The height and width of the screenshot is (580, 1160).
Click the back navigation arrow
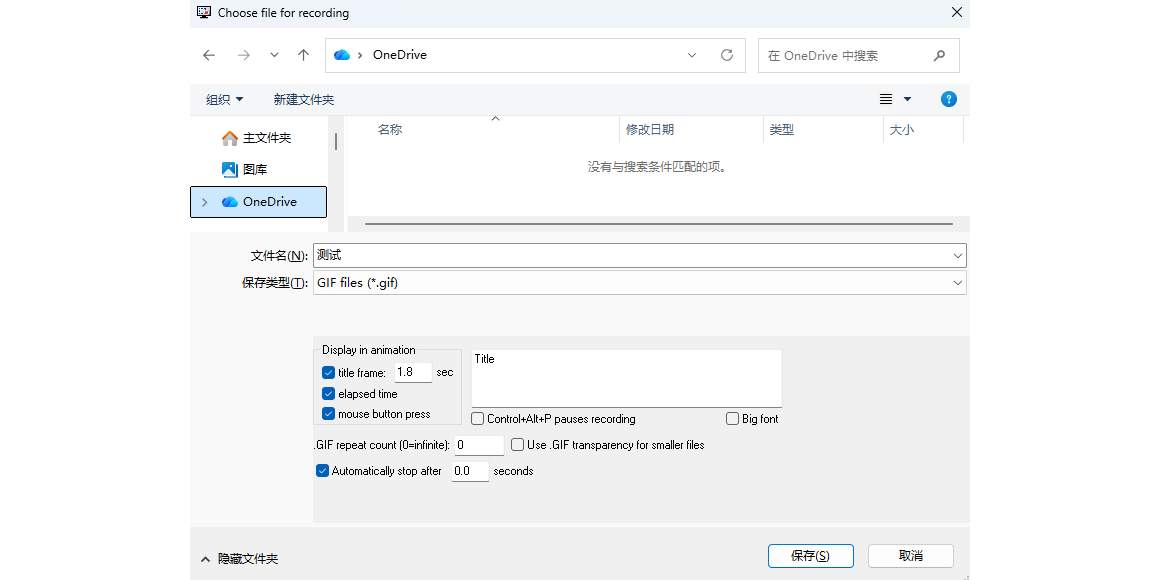point(209,55)
